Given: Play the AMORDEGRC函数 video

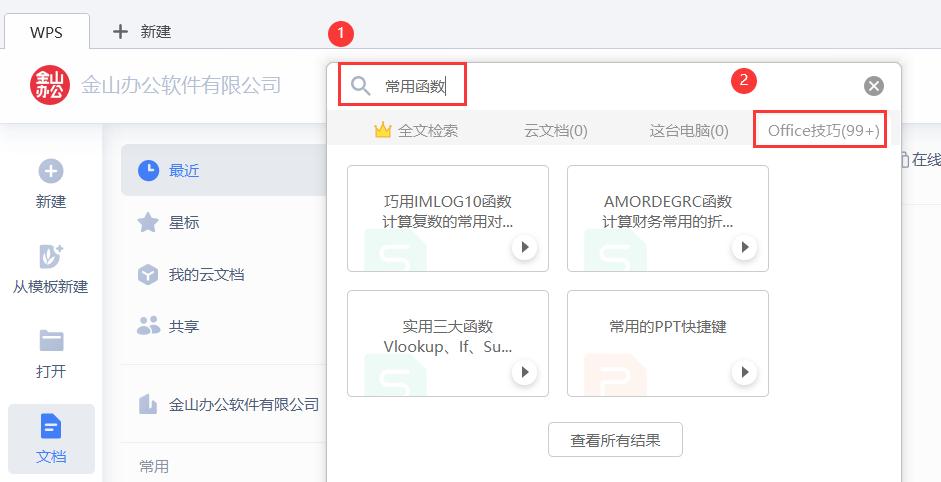Looking at the screenshot, I should [745, 247].
